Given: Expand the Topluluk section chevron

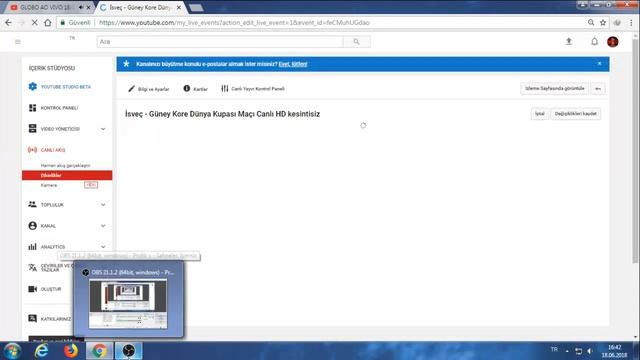Looking at the screenshot, I should [103, 204].
